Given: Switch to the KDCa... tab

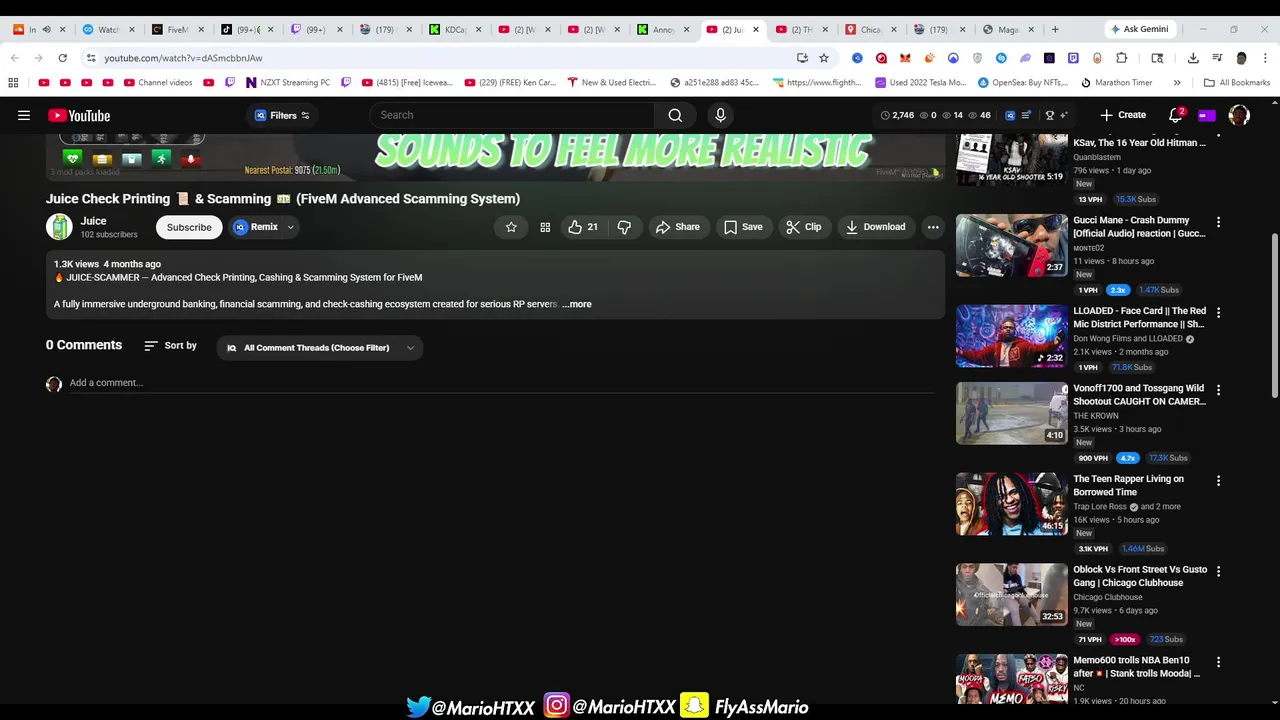Looking at the screenshot, I should (455, 29).
